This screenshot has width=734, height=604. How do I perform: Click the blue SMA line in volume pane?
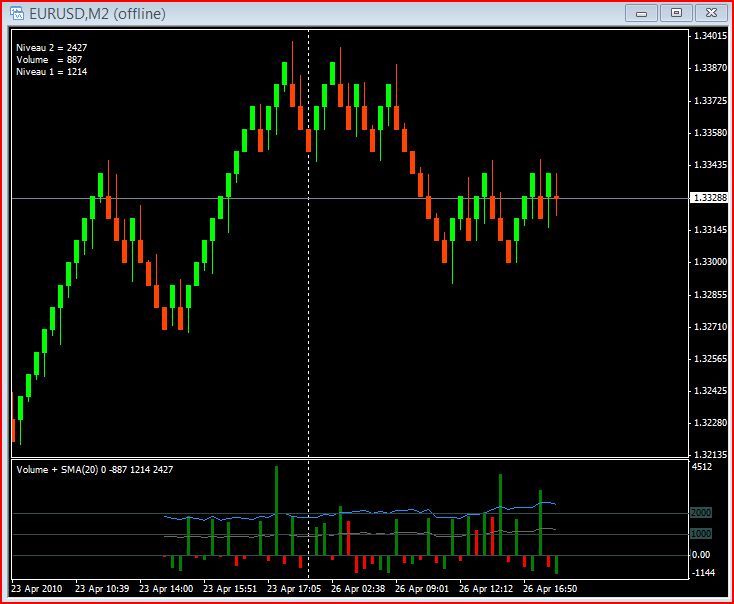(360, 511)
